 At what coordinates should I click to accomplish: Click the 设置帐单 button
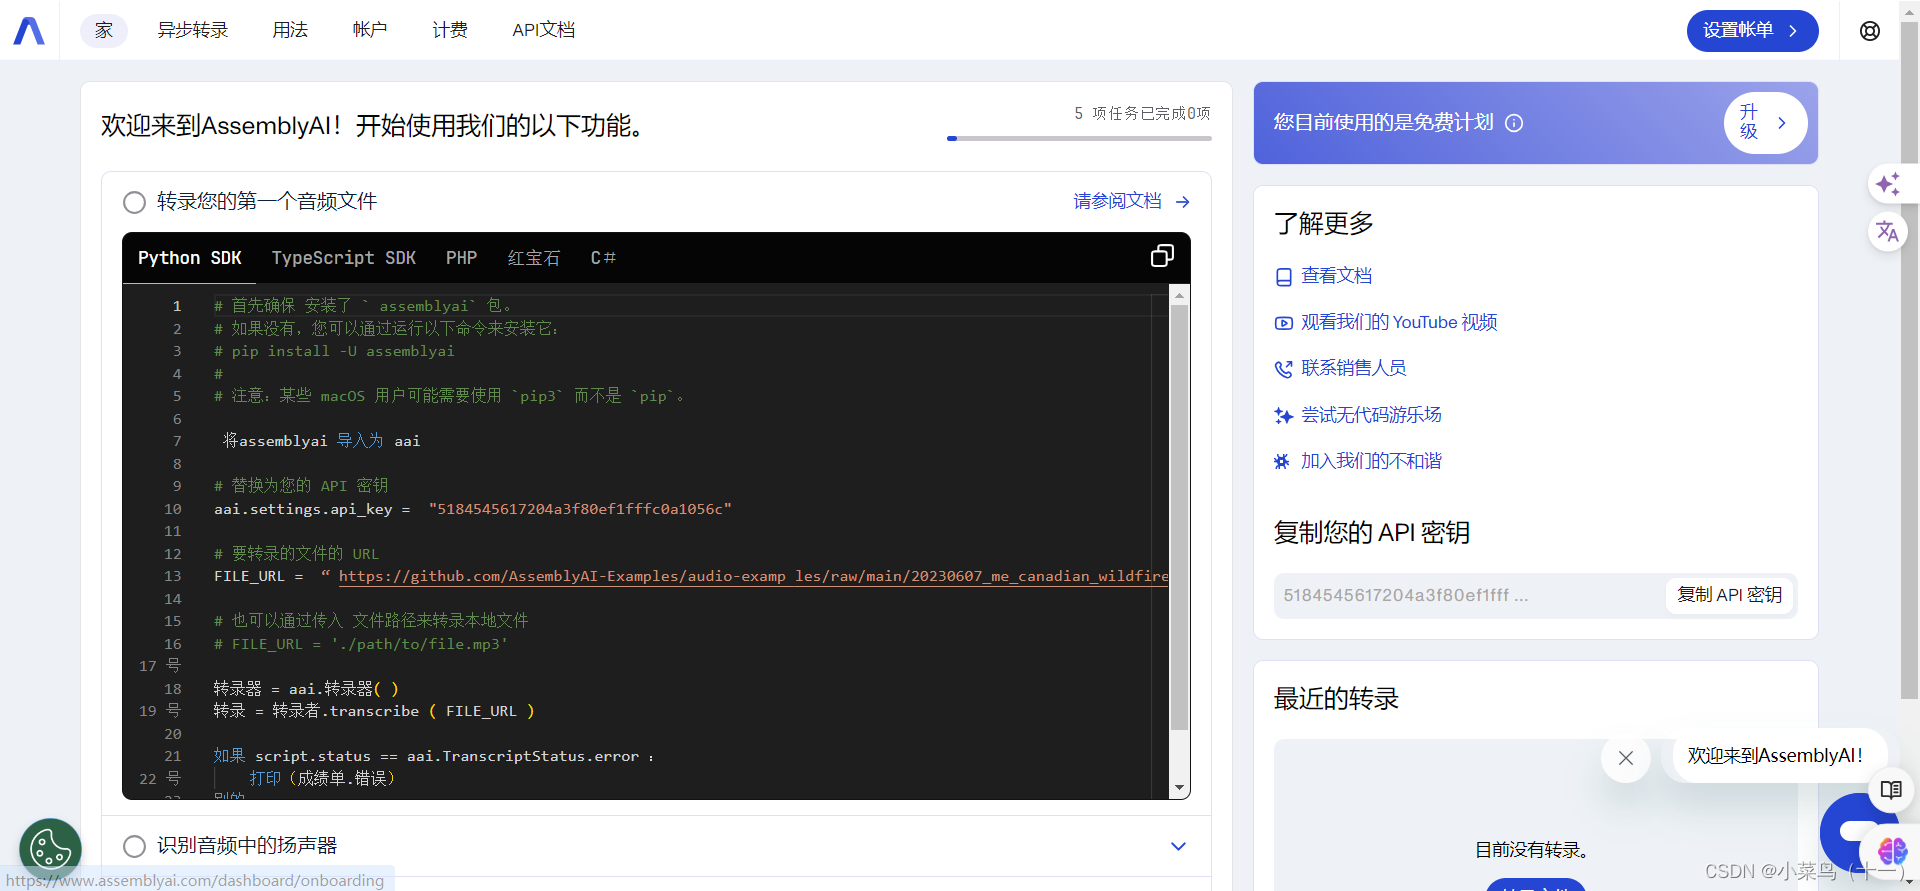(x=1752, y=31)
